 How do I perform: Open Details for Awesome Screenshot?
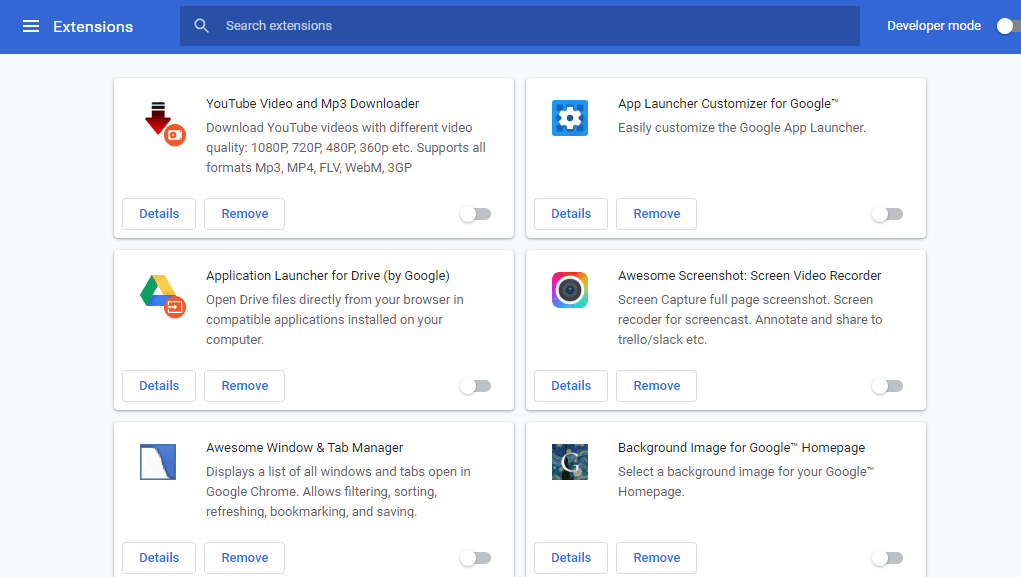tap(571, 386)
